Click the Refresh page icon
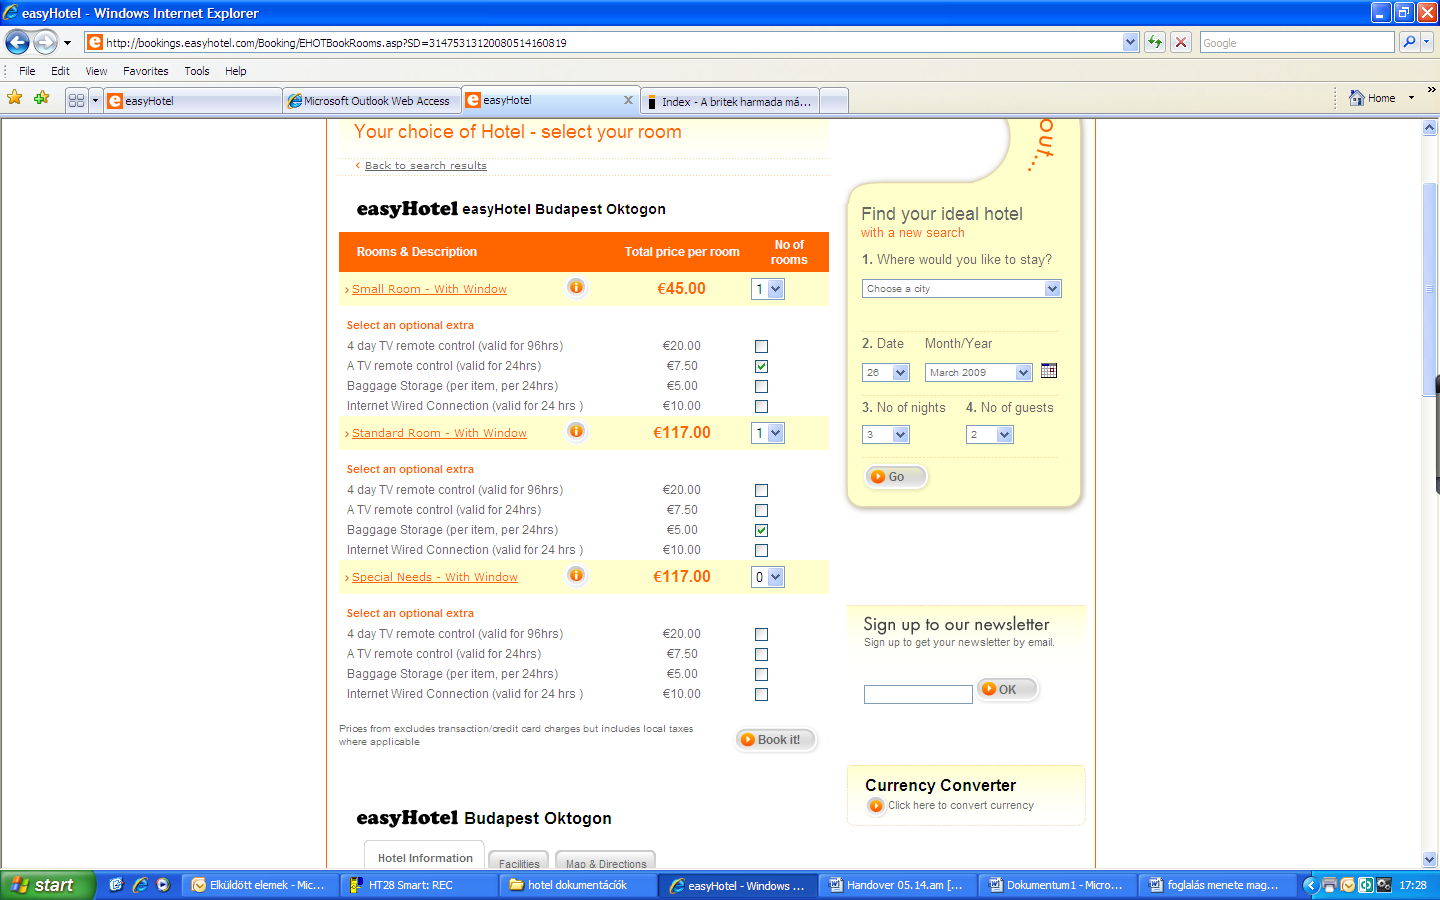This screenshot has height=900, width=1440. [1155, 42]
